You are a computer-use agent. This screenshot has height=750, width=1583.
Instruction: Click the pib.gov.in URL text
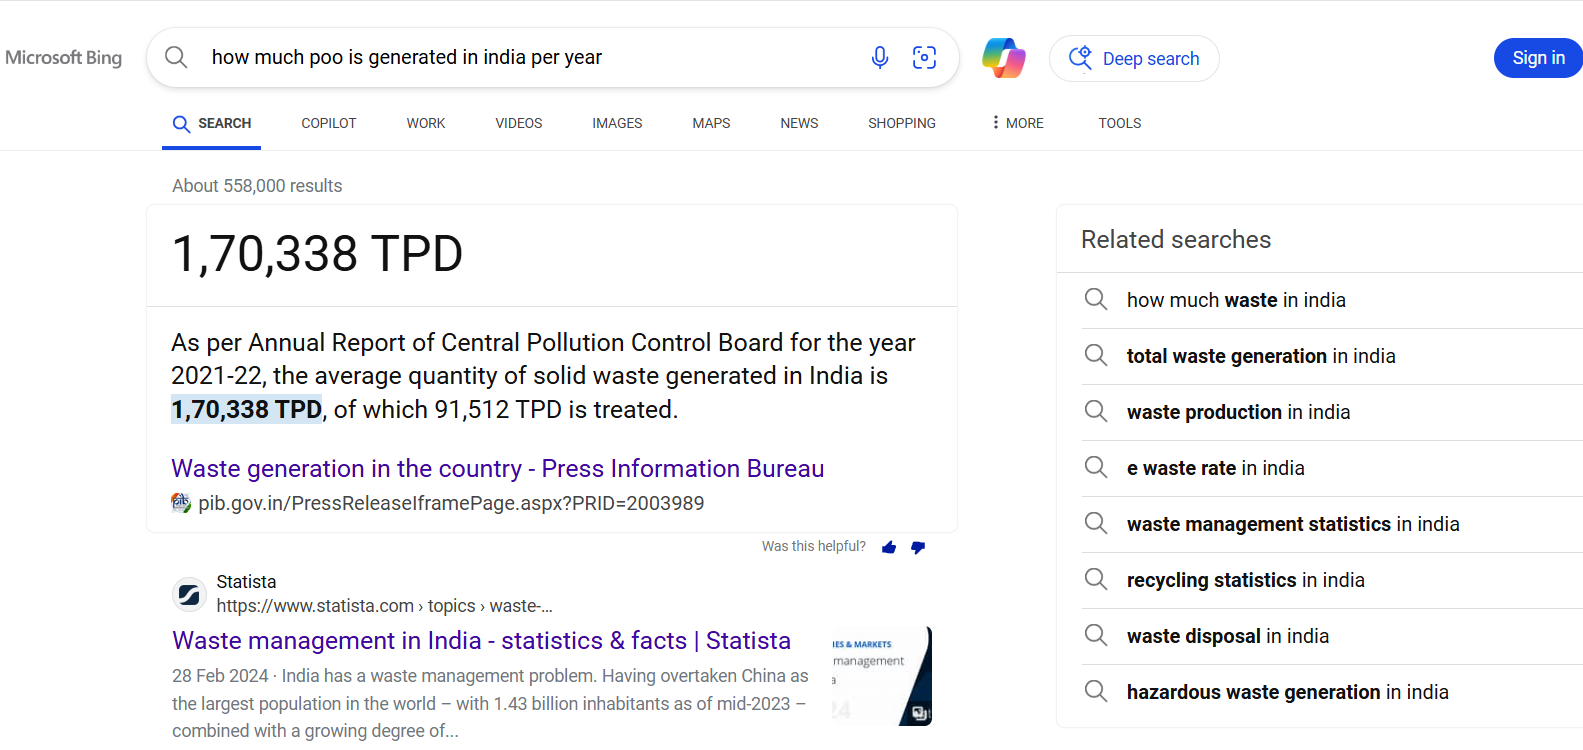coord(451,503)
